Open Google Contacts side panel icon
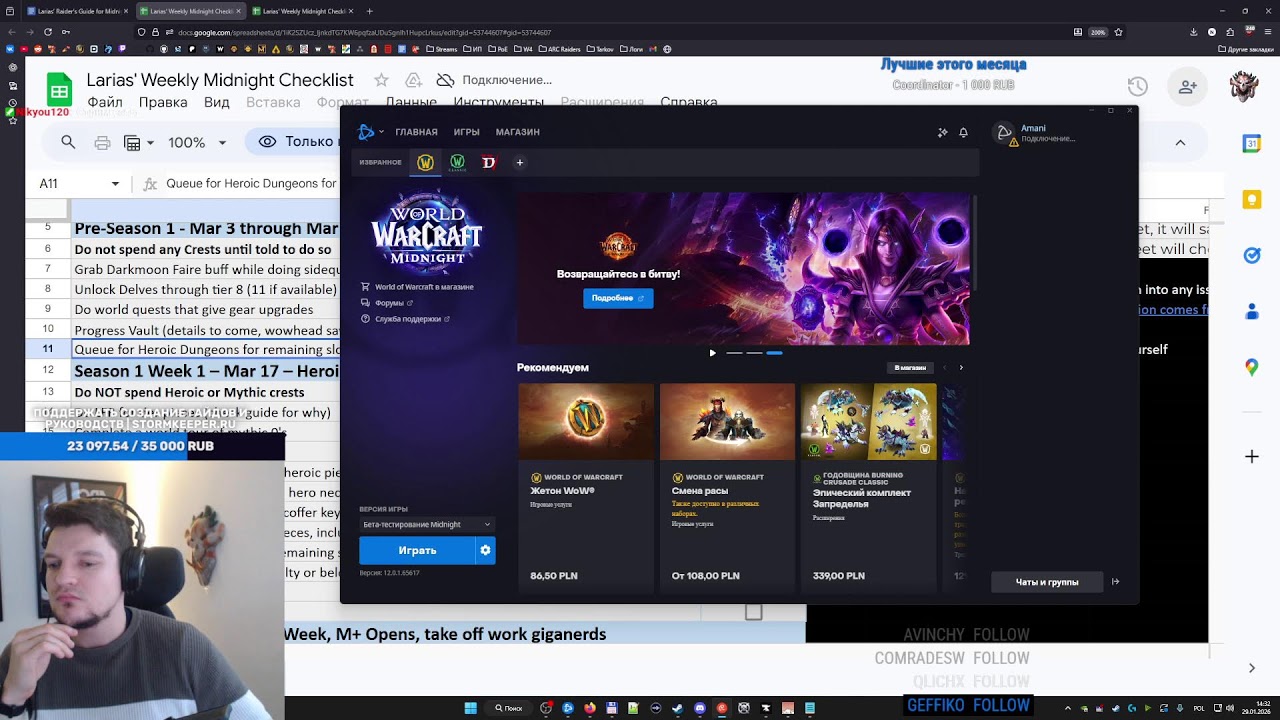1280x720 pixels. click(1251, 312)
